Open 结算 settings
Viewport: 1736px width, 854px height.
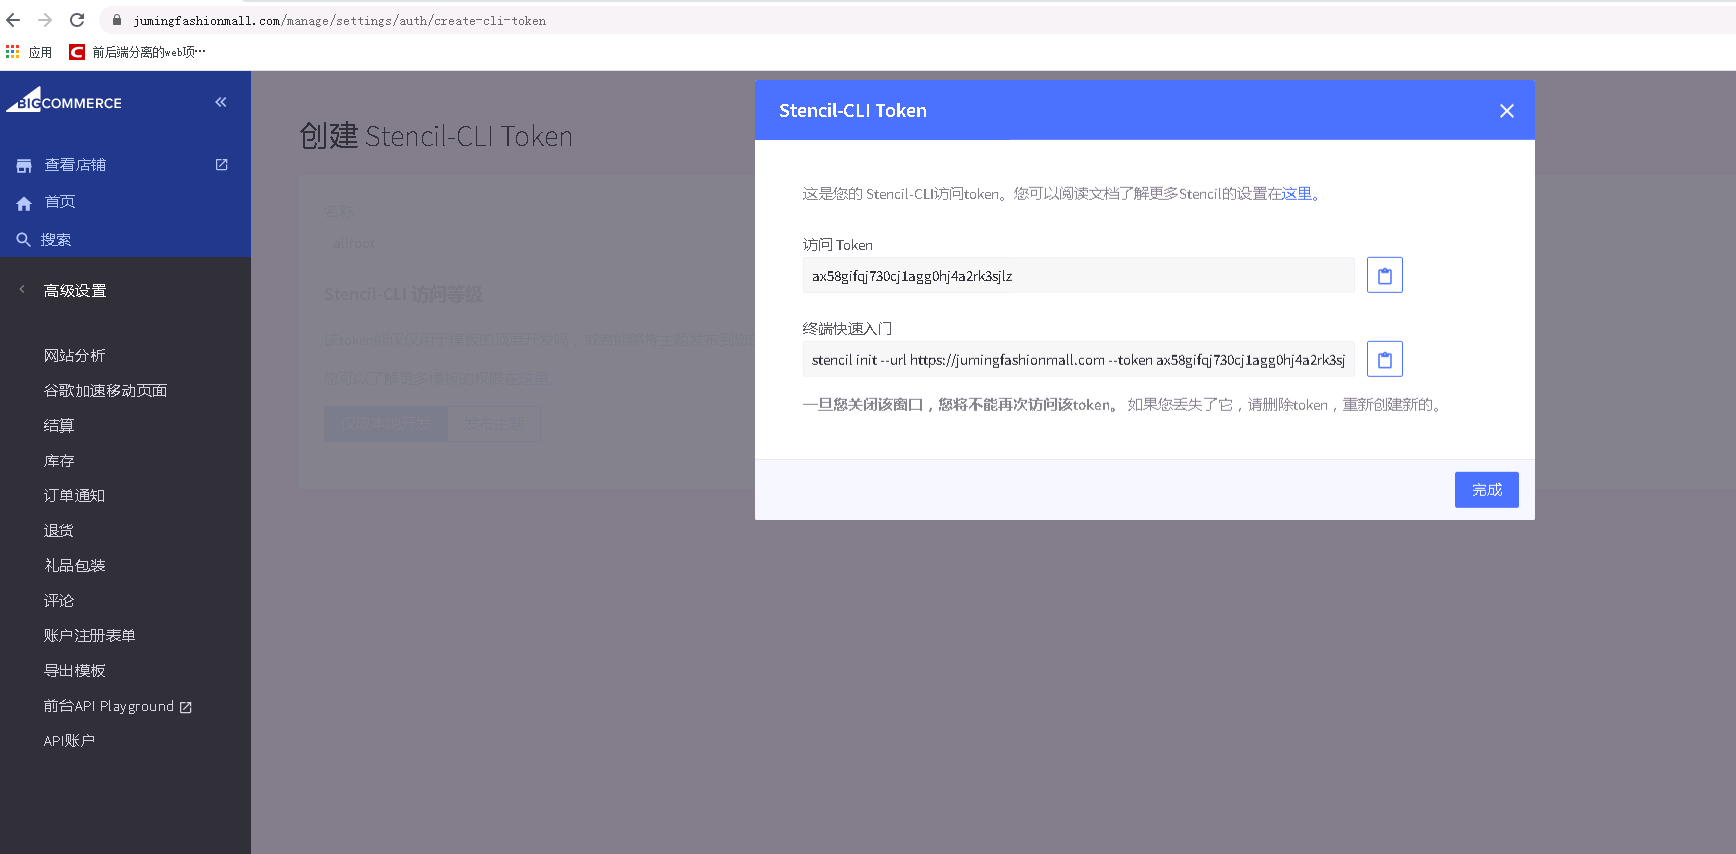pos(59,426)
